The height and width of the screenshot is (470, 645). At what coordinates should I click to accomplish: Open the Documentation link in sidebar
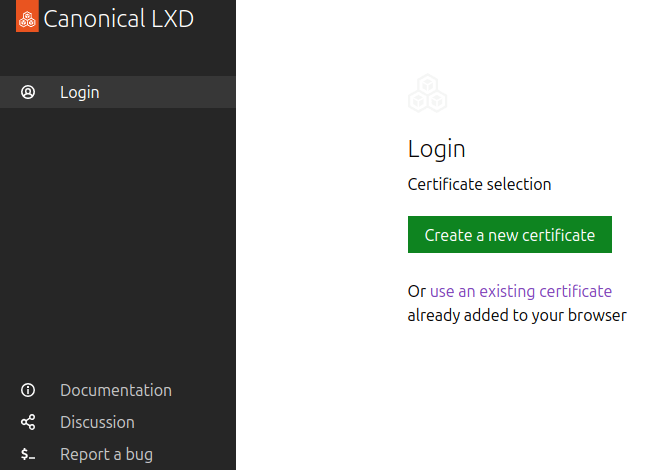[116, 390]
